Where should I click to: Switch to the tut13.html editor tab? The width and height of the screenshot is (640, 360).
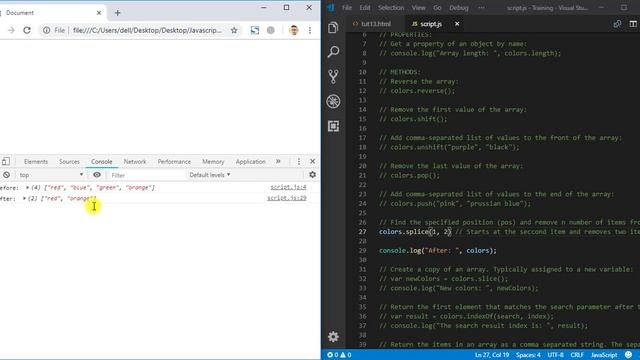376,24
